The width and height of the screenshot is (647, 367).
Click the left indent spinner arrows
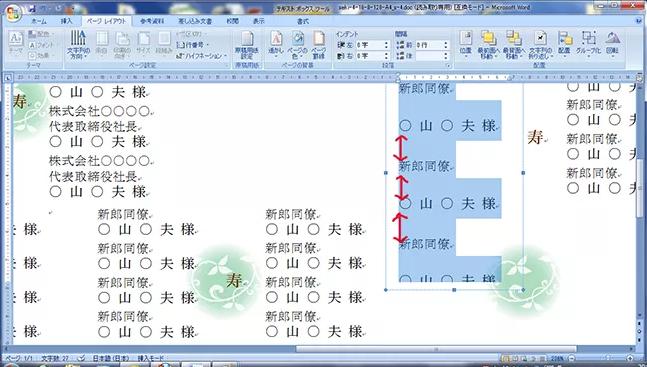pyautogui.click(x=386, y=45)
